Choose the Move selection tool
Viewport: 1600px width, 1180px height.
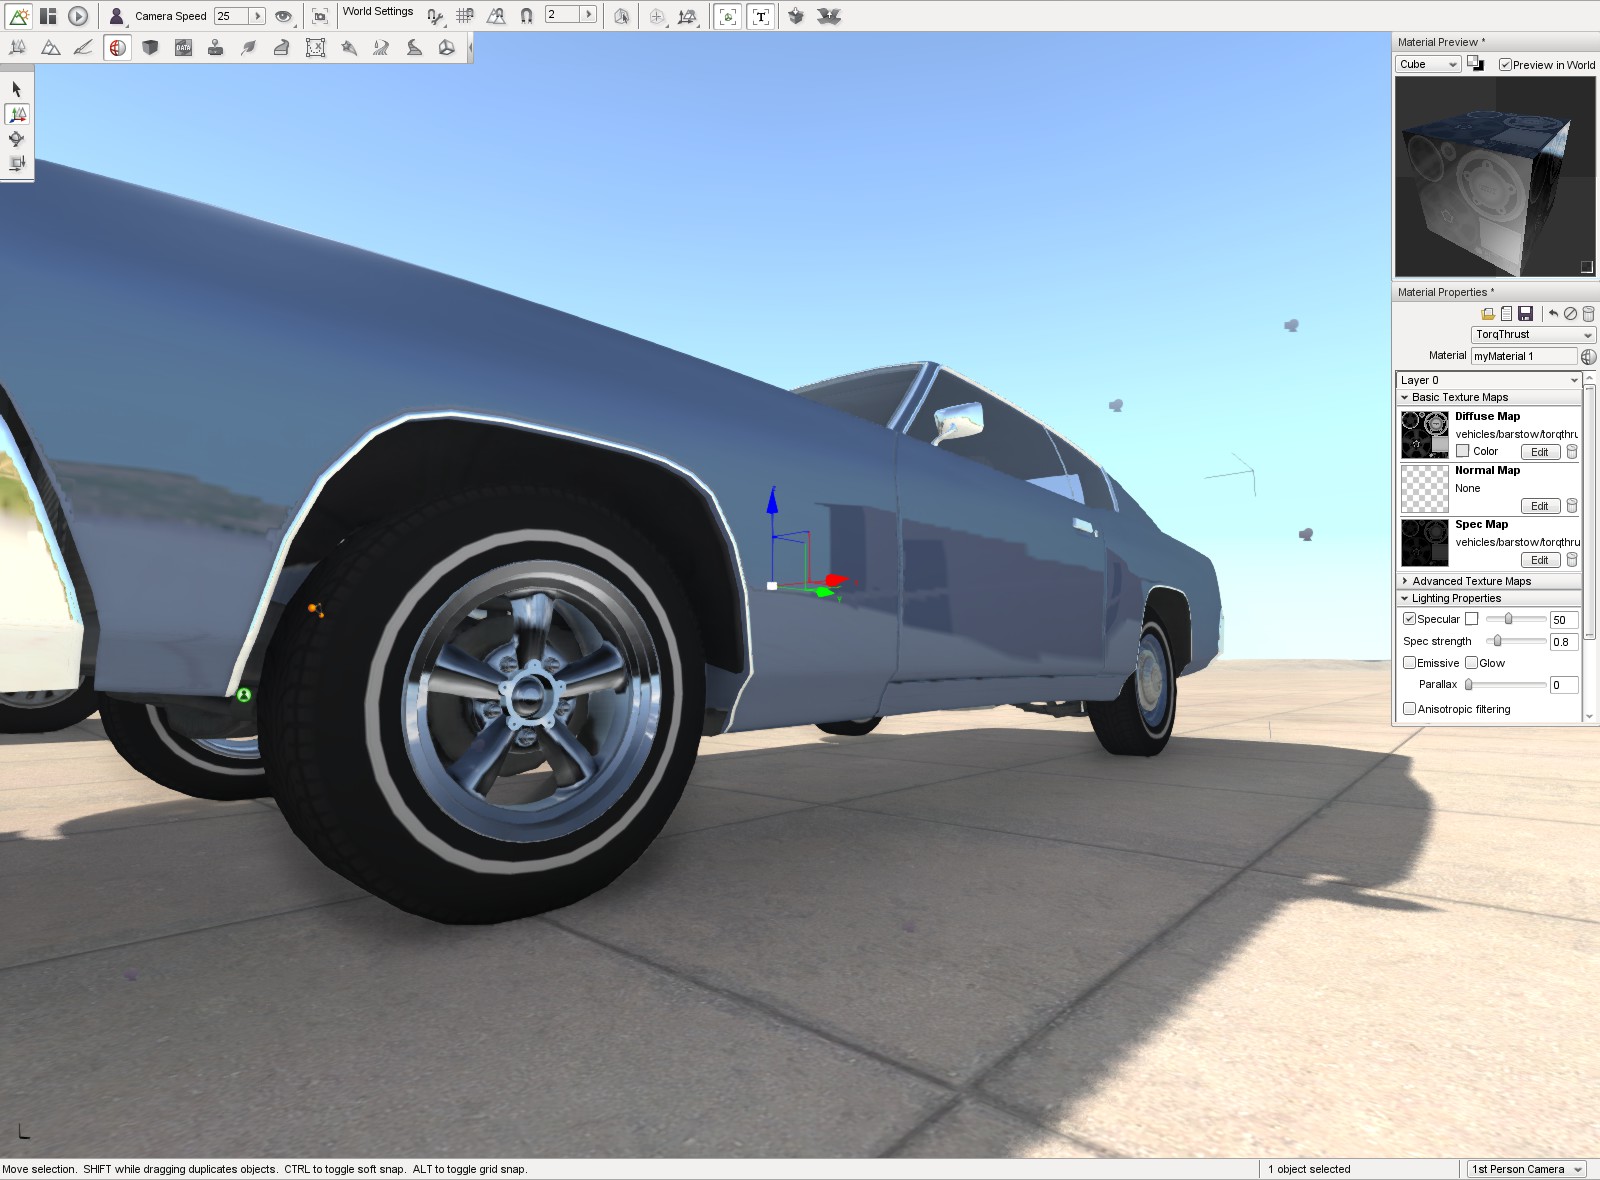17,114
